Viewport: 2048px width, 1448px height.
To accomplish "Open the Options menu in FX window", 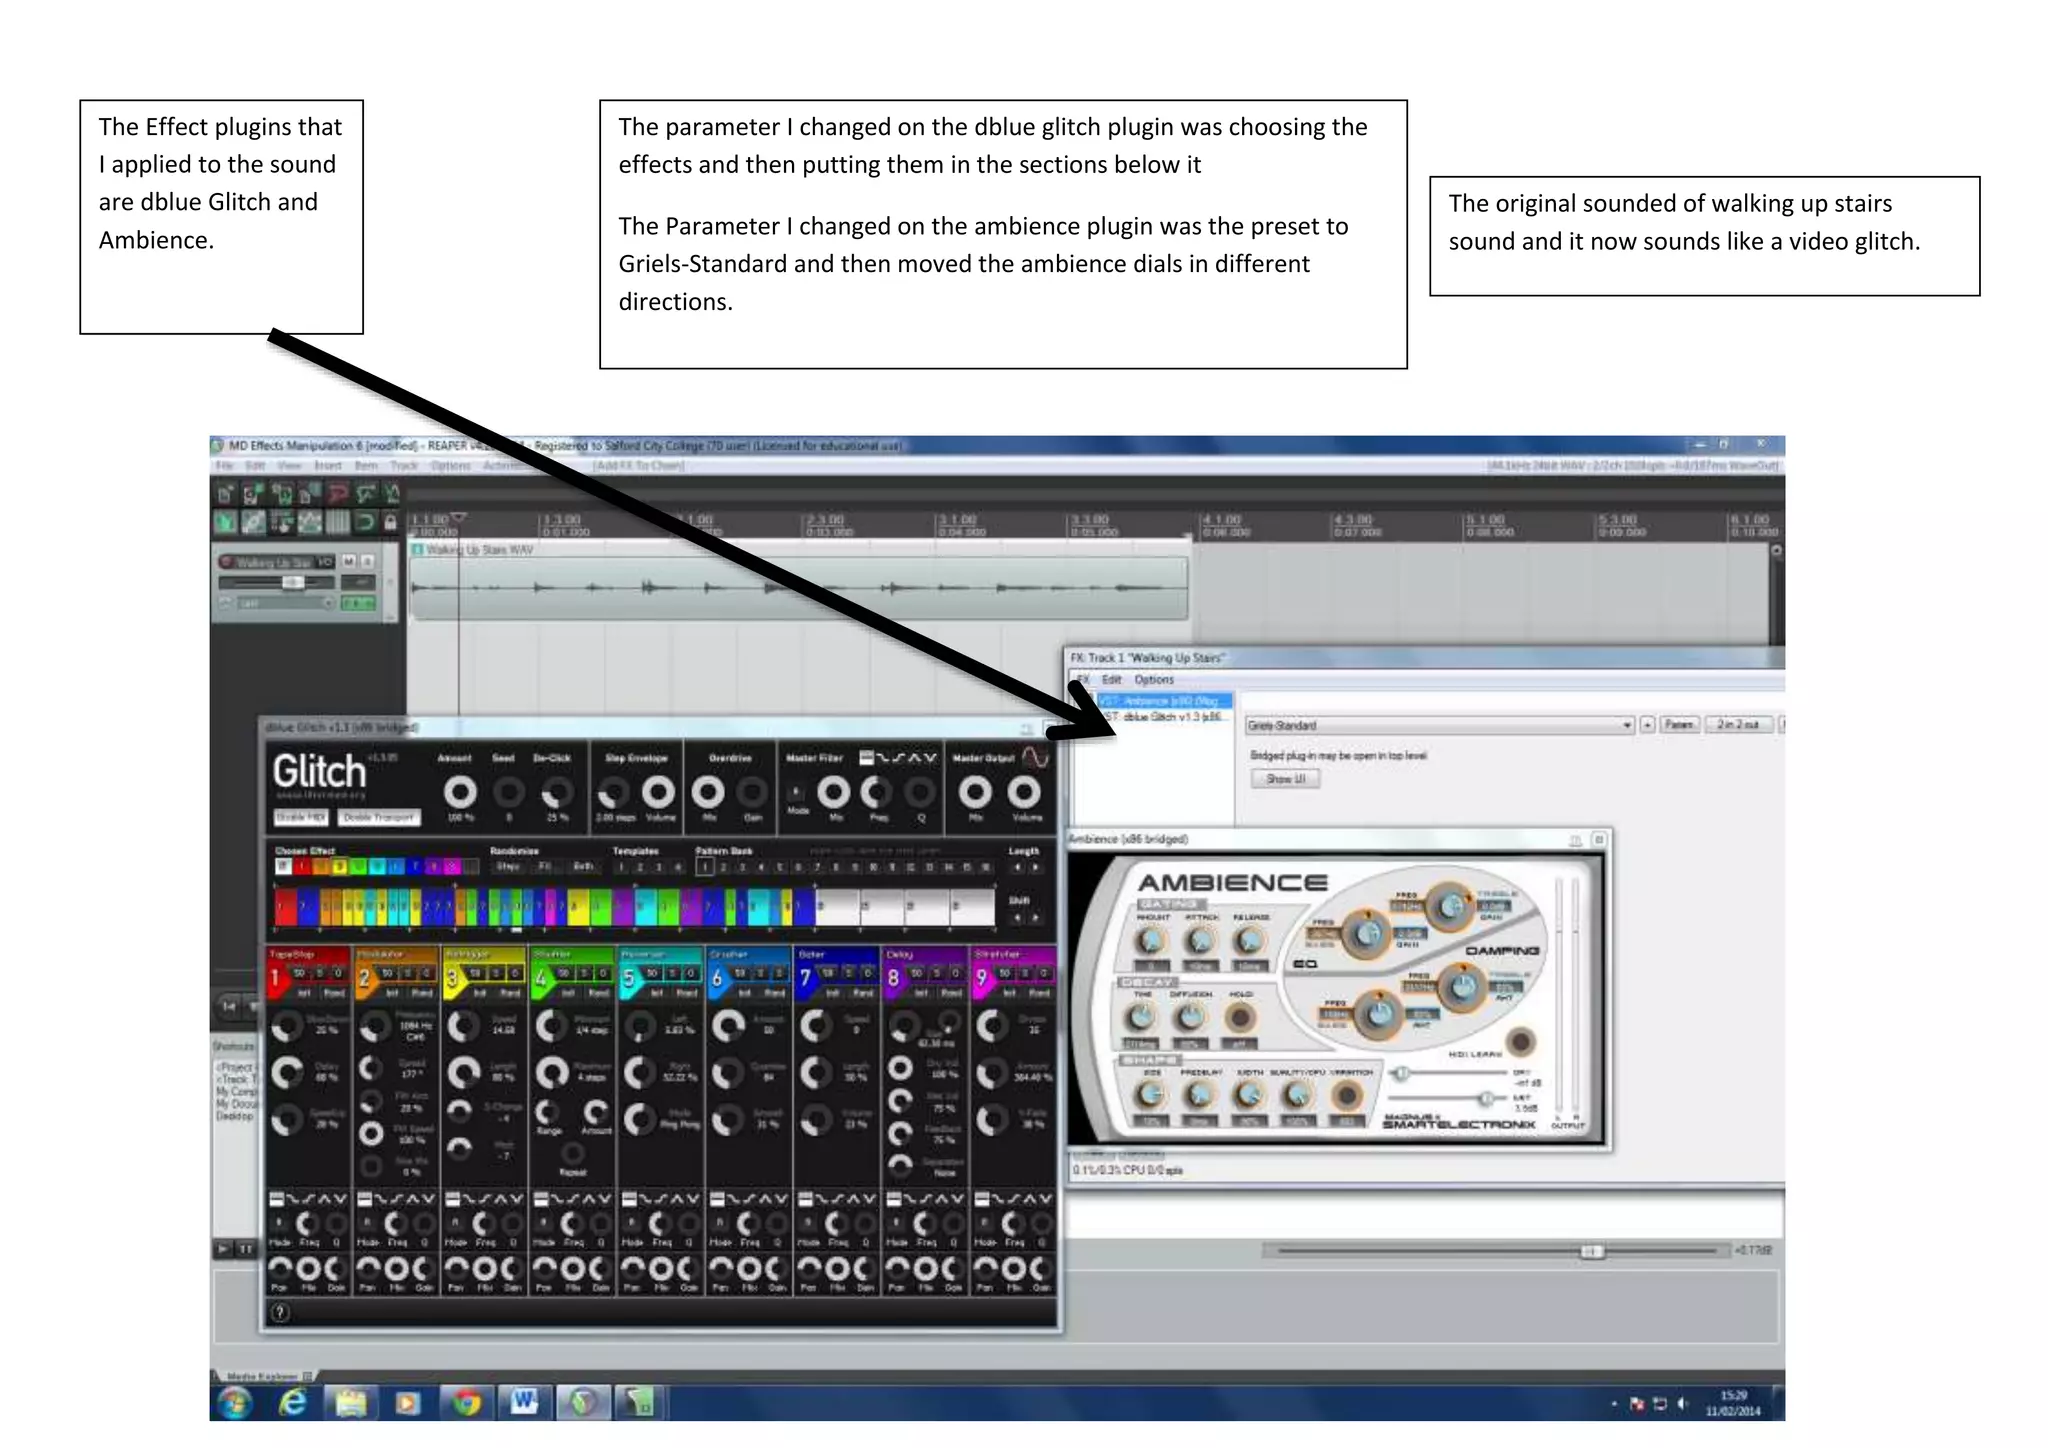I will tap(1153, 679).
